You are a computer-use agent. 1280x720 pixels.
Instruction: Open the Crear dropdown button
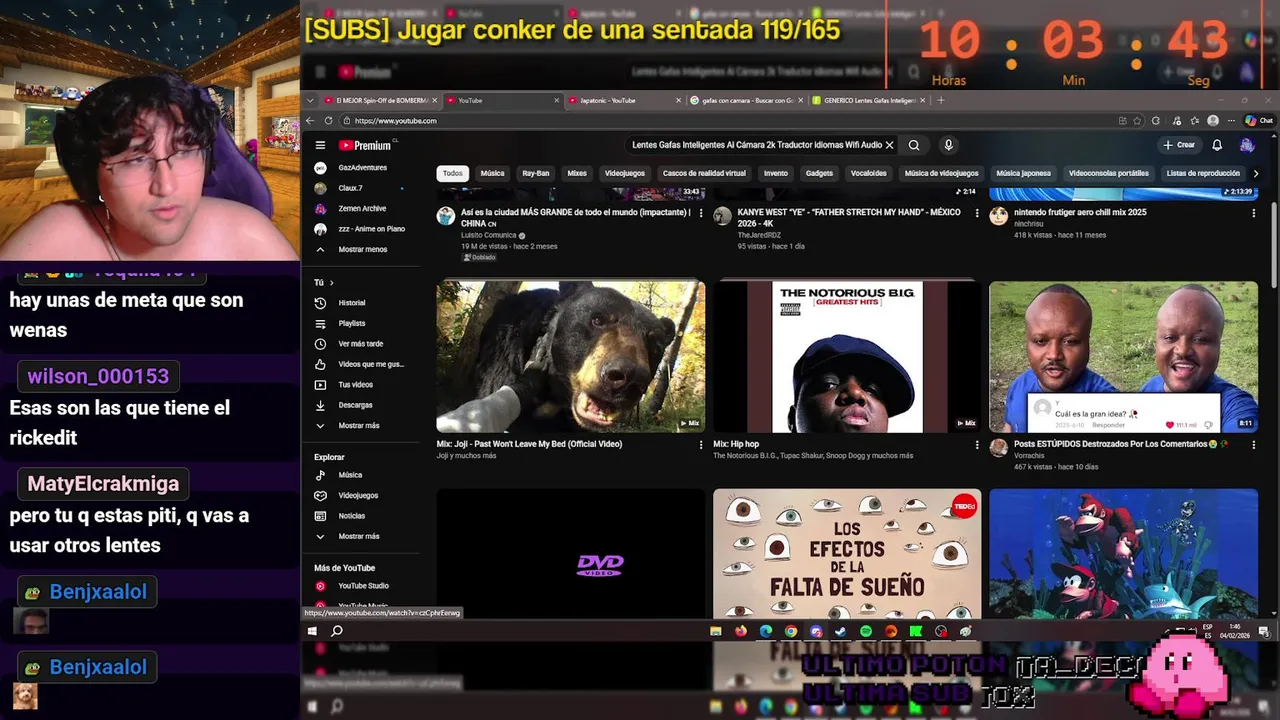coord(1180,145)
